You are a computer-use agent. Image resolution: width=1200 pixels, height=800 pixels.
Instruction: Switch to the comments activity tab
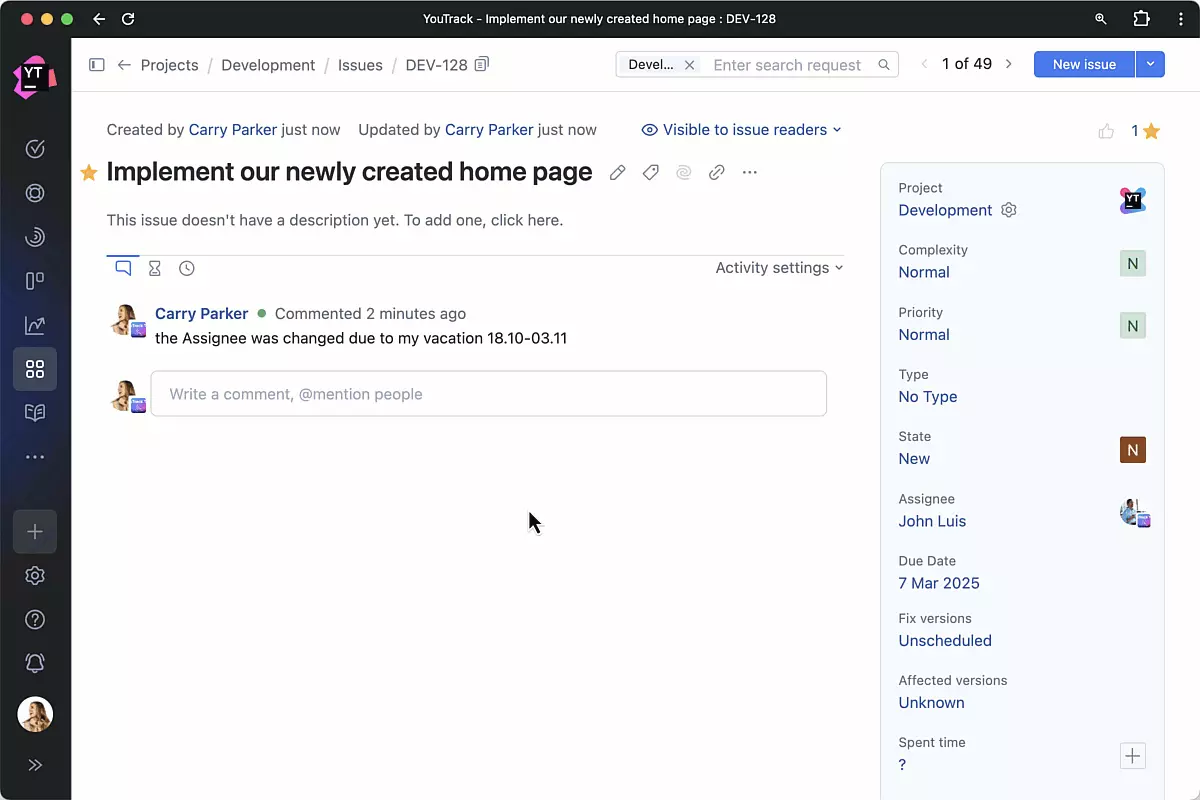[123, 268]
